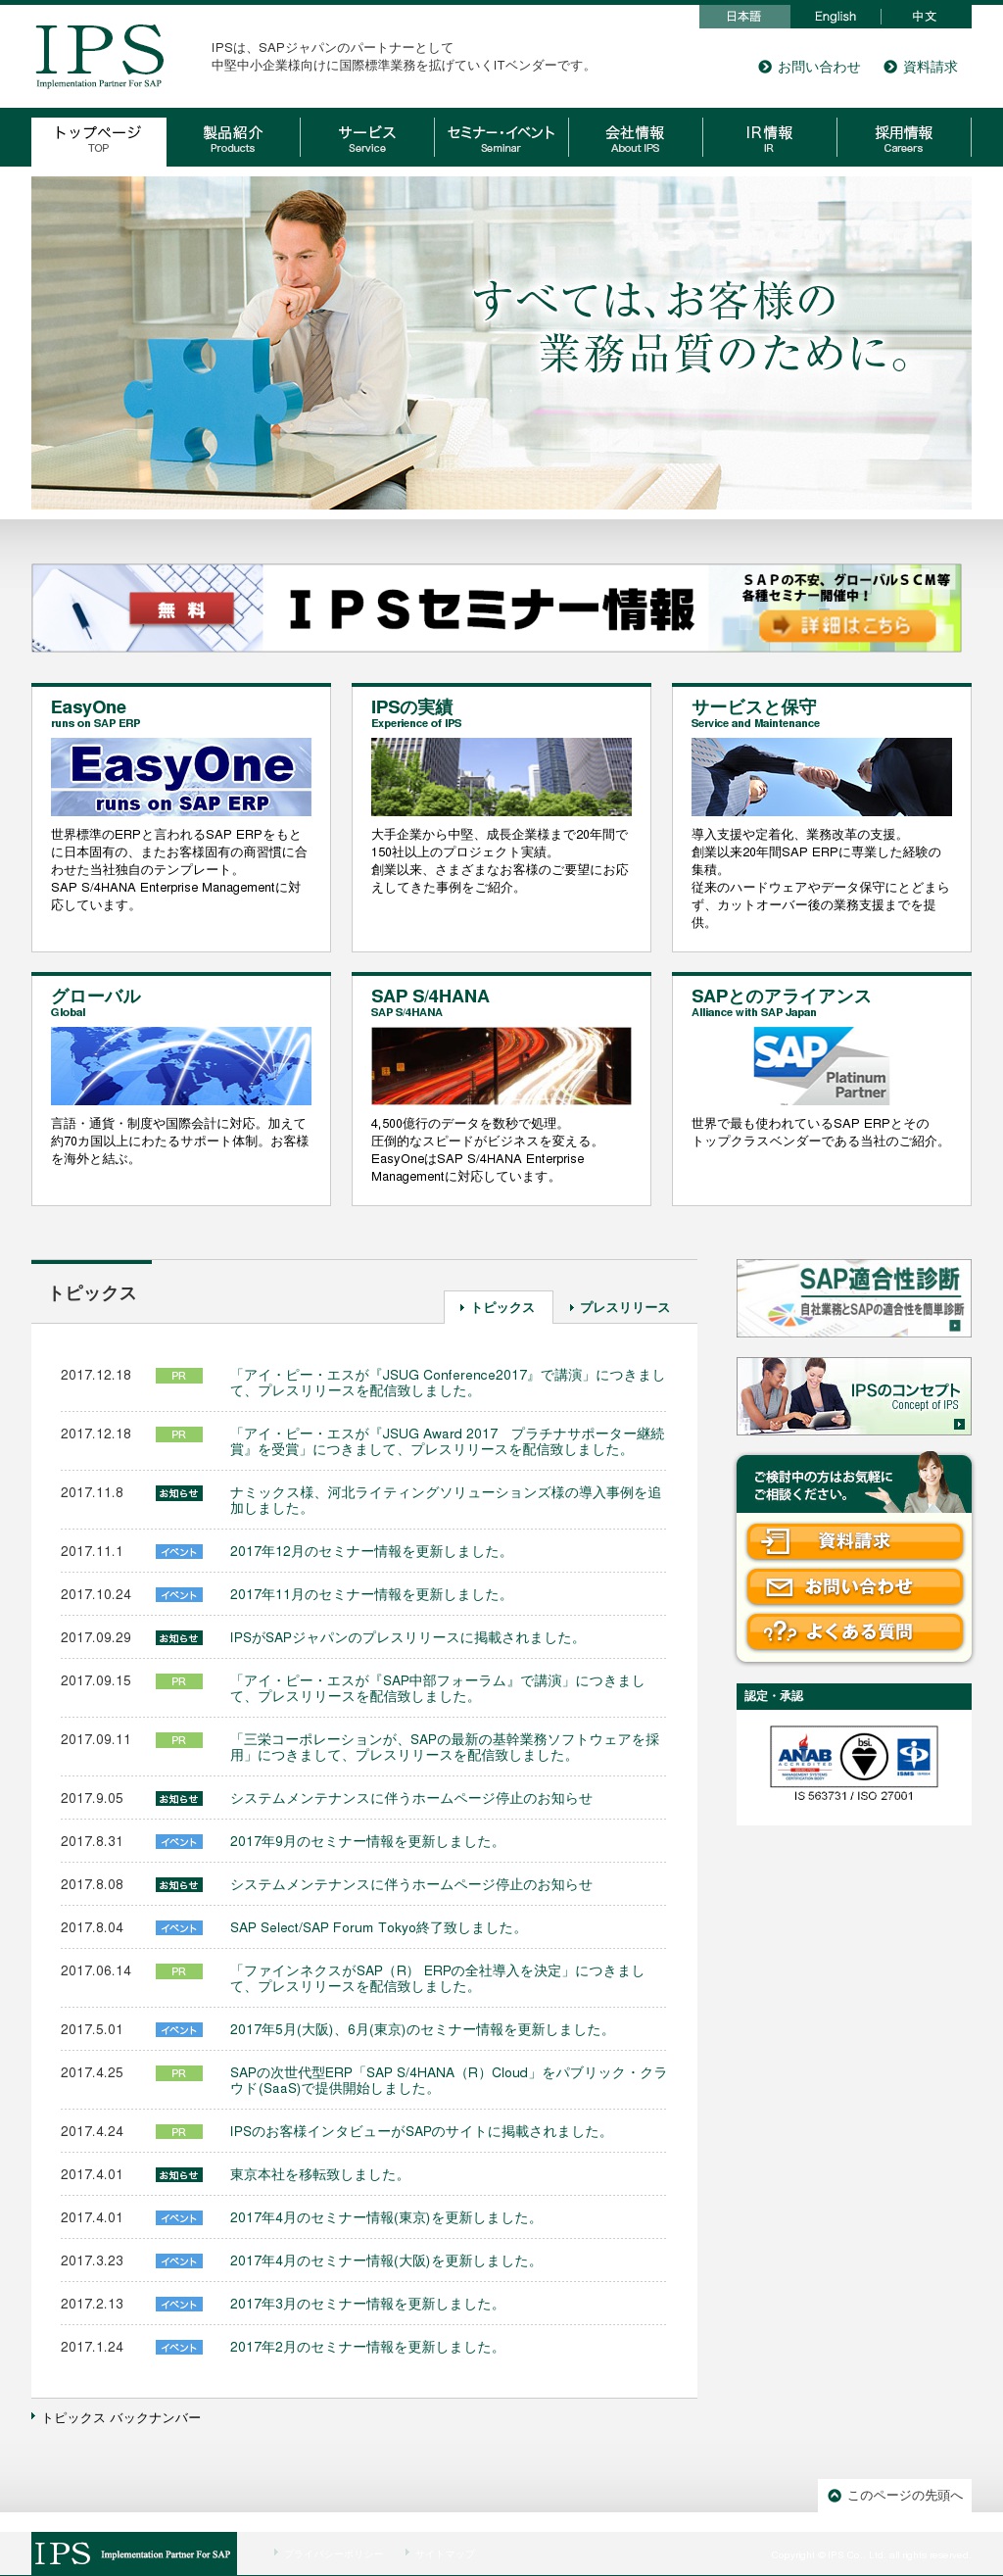Click the お知らせ tag dated 2017.9.05
This screenshot has height=2576, width=1003.
[x=179, y=1799]
